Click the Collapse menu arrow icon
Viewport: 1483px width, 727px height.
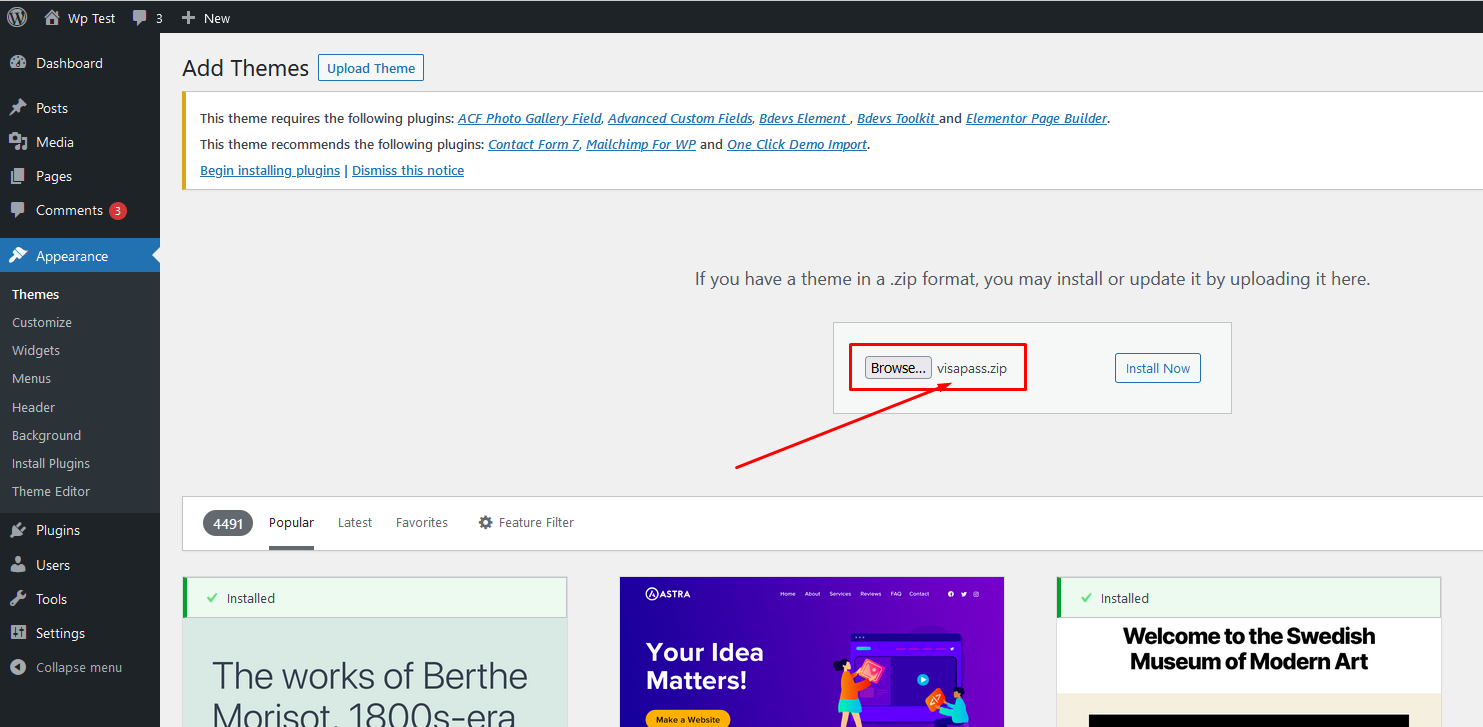pyautogui.click(x=18, y=667)
